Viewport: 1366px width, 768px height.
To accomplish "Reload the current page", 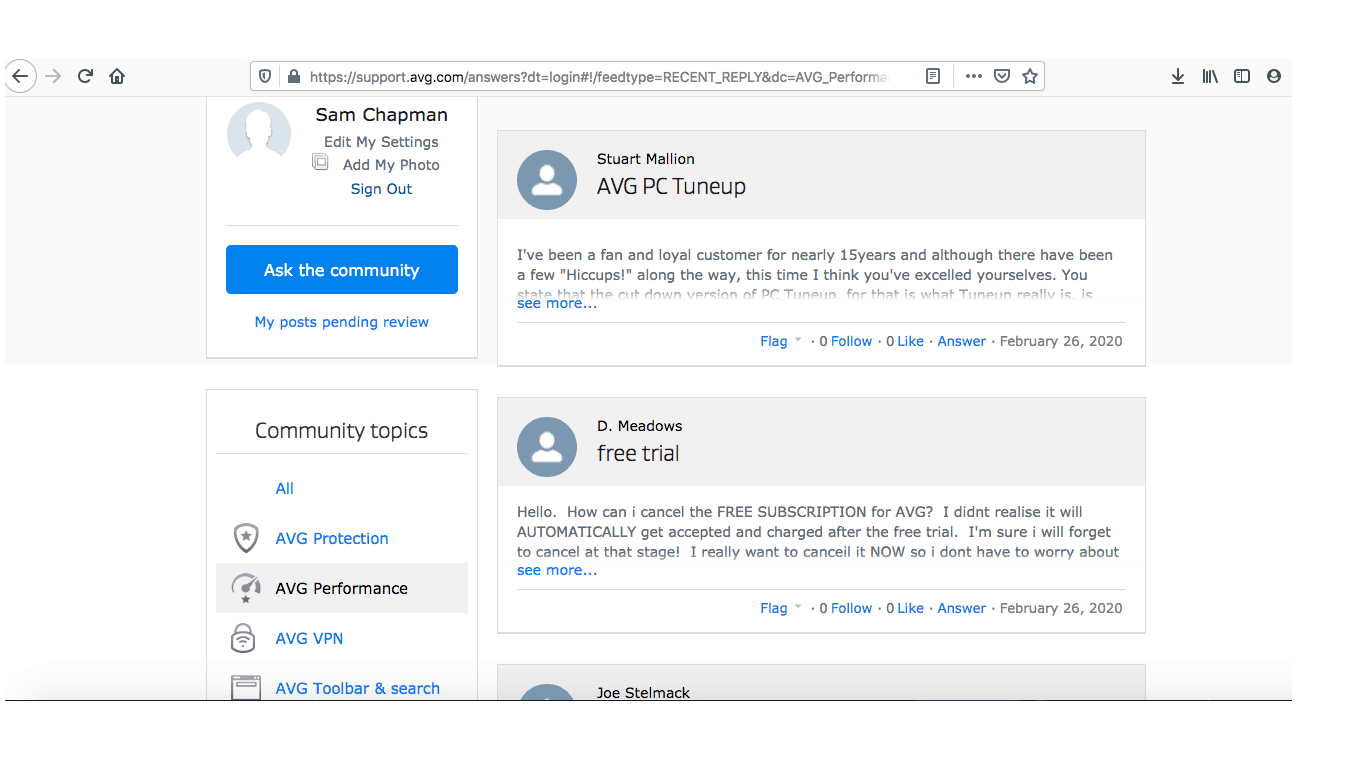I will pyautogui.click(x=85, y=76).
